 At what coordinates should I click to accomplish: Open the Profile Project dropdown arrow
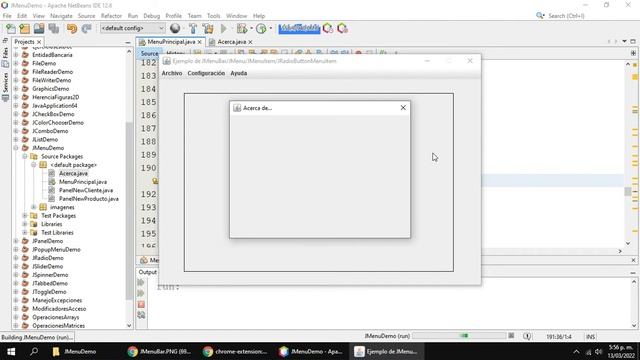[x=271, y=29]
